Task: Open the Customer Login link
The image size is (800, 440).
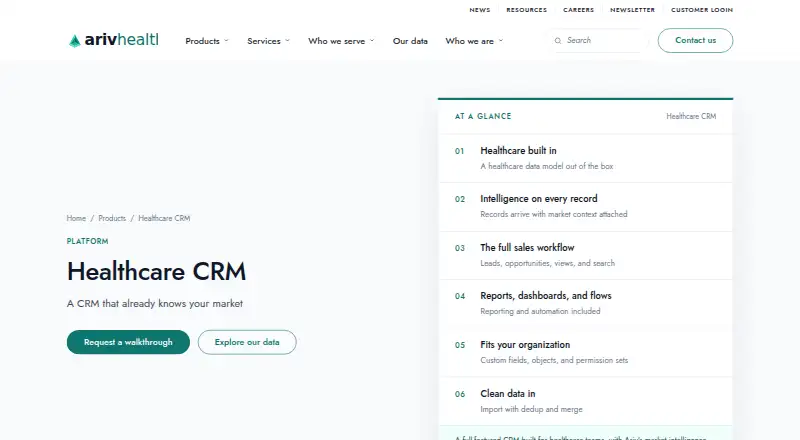Action: click(702, 10)
